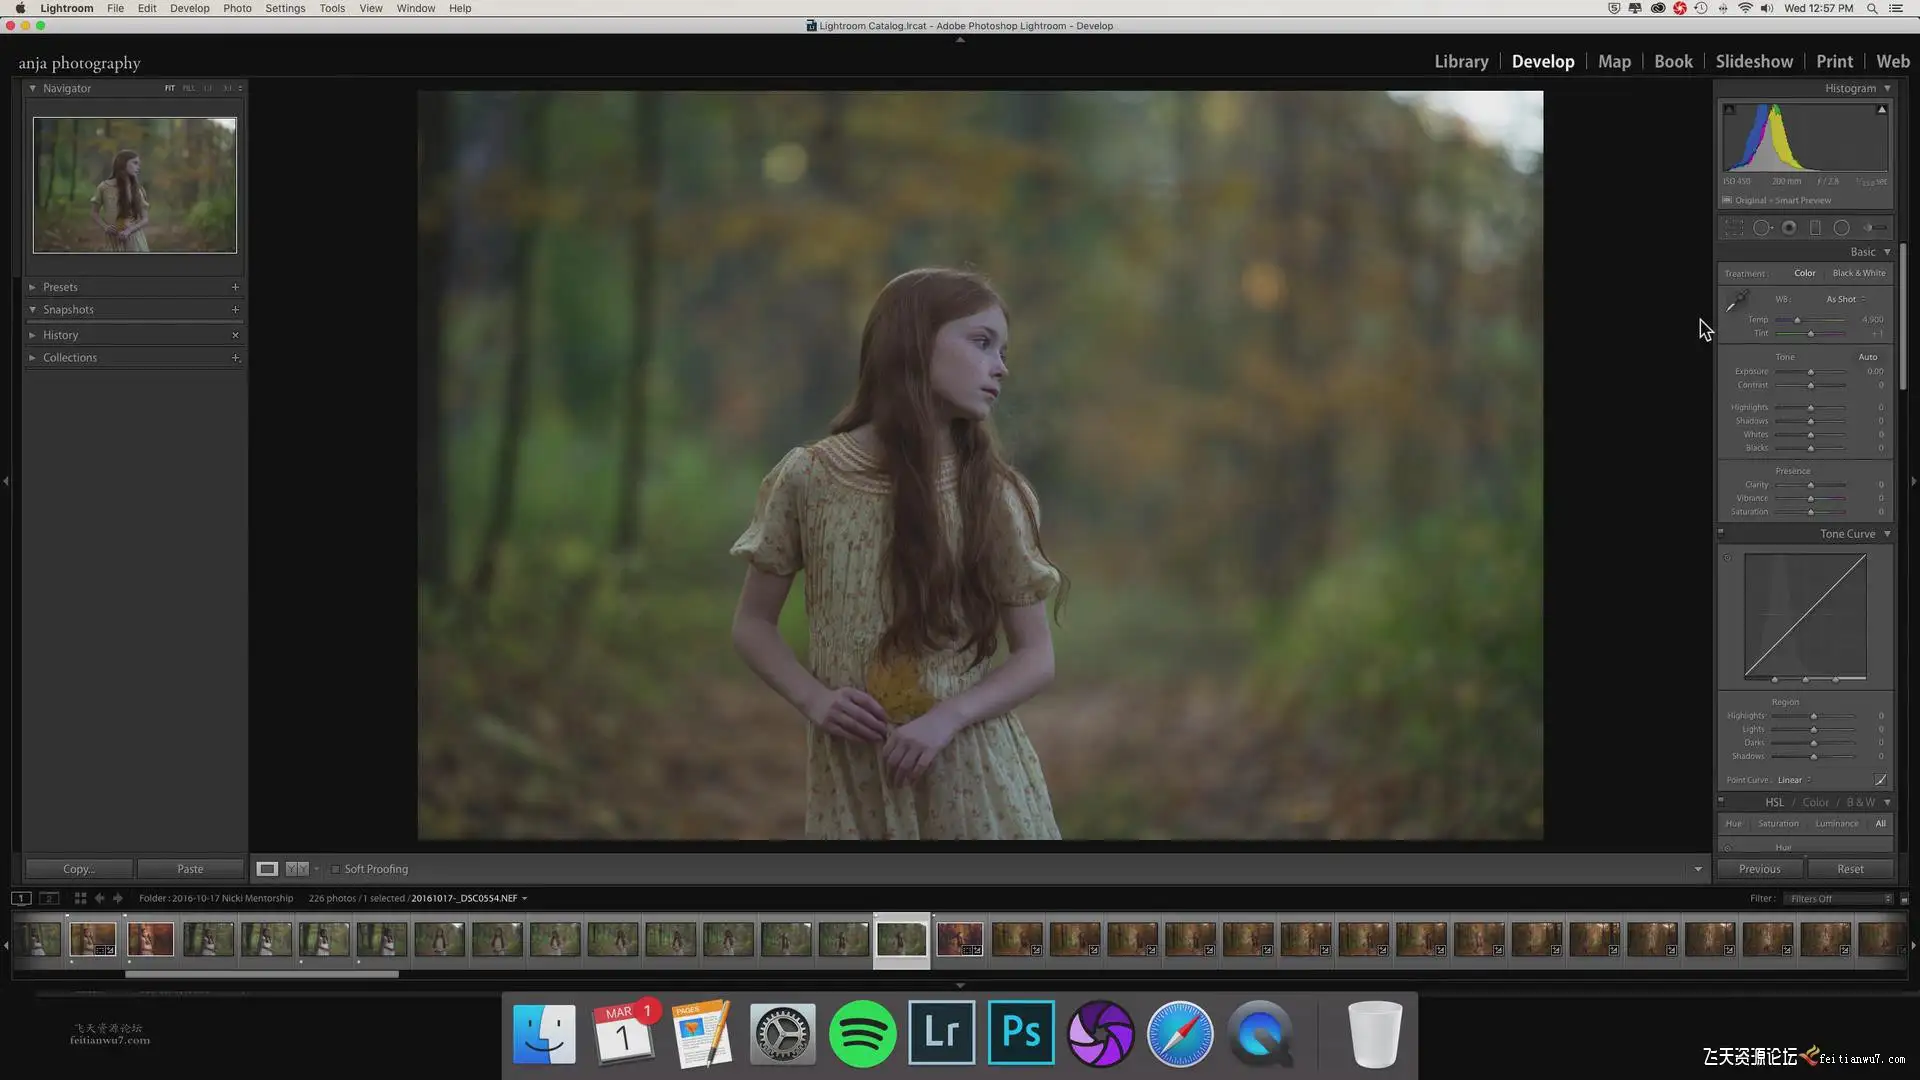Image resolution: width=1920 pixels, height=1080 pixels.
Task: Expand the Presets panel
Action: [60, 287]
